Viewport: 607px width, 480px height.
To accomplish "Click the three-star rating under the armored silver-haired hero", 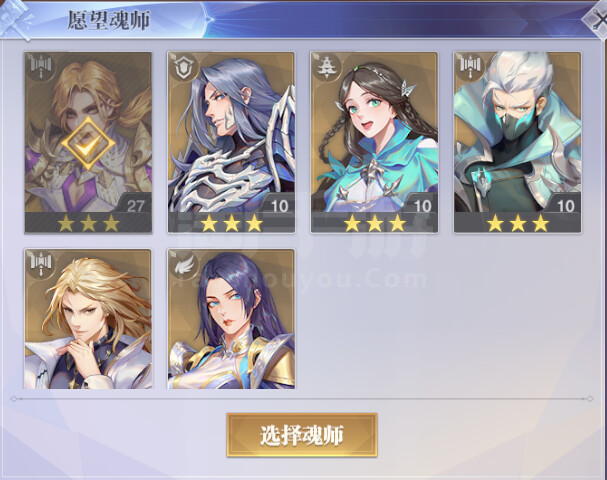I will (231, 223).
